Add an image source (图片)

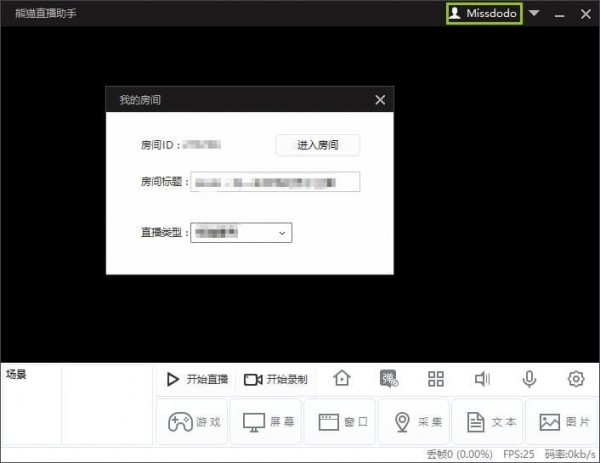(561, 422)
